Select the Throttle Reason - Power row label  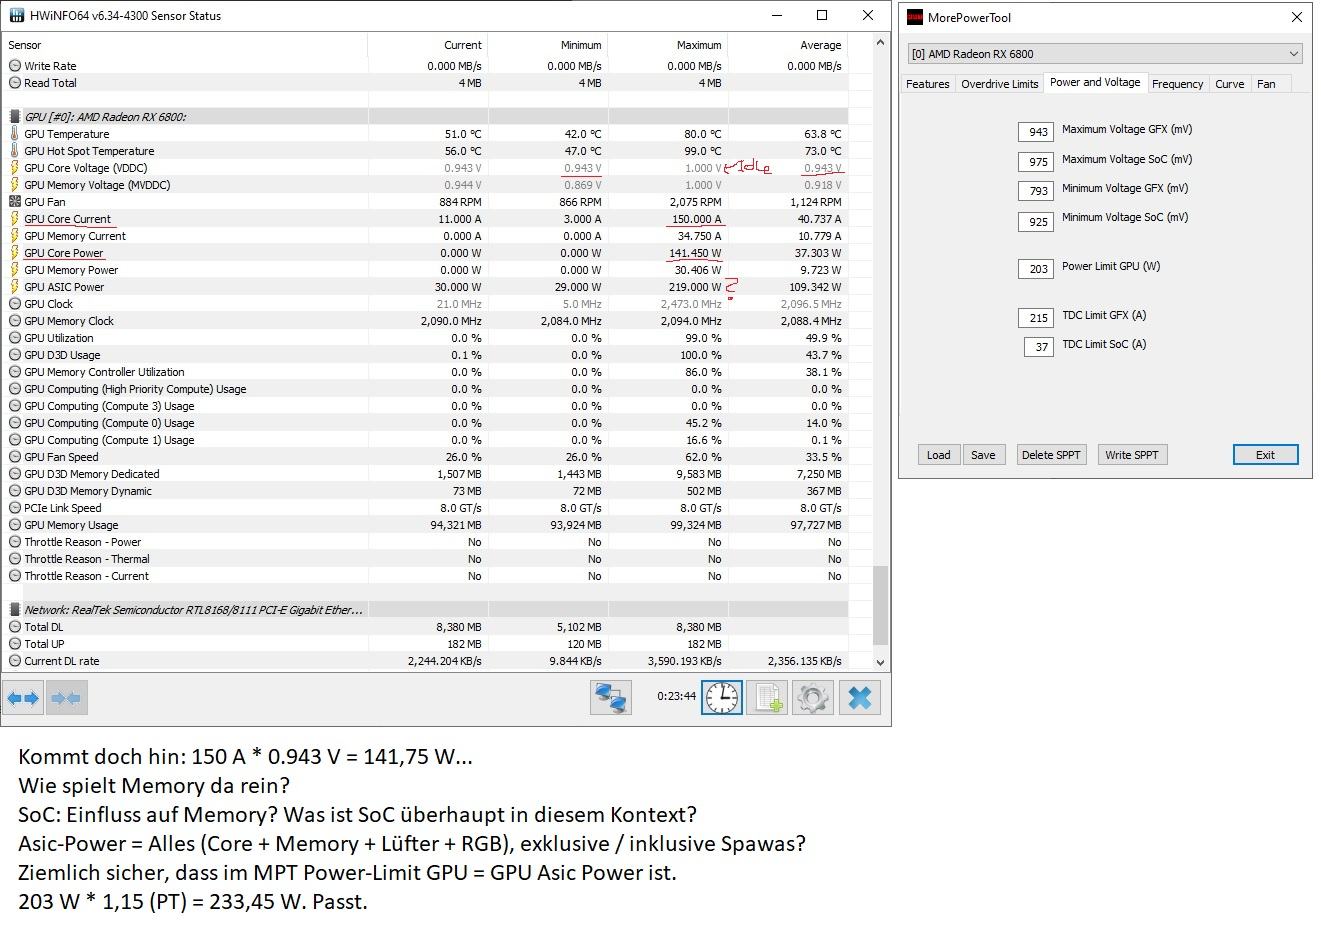[x=83, y=542]
